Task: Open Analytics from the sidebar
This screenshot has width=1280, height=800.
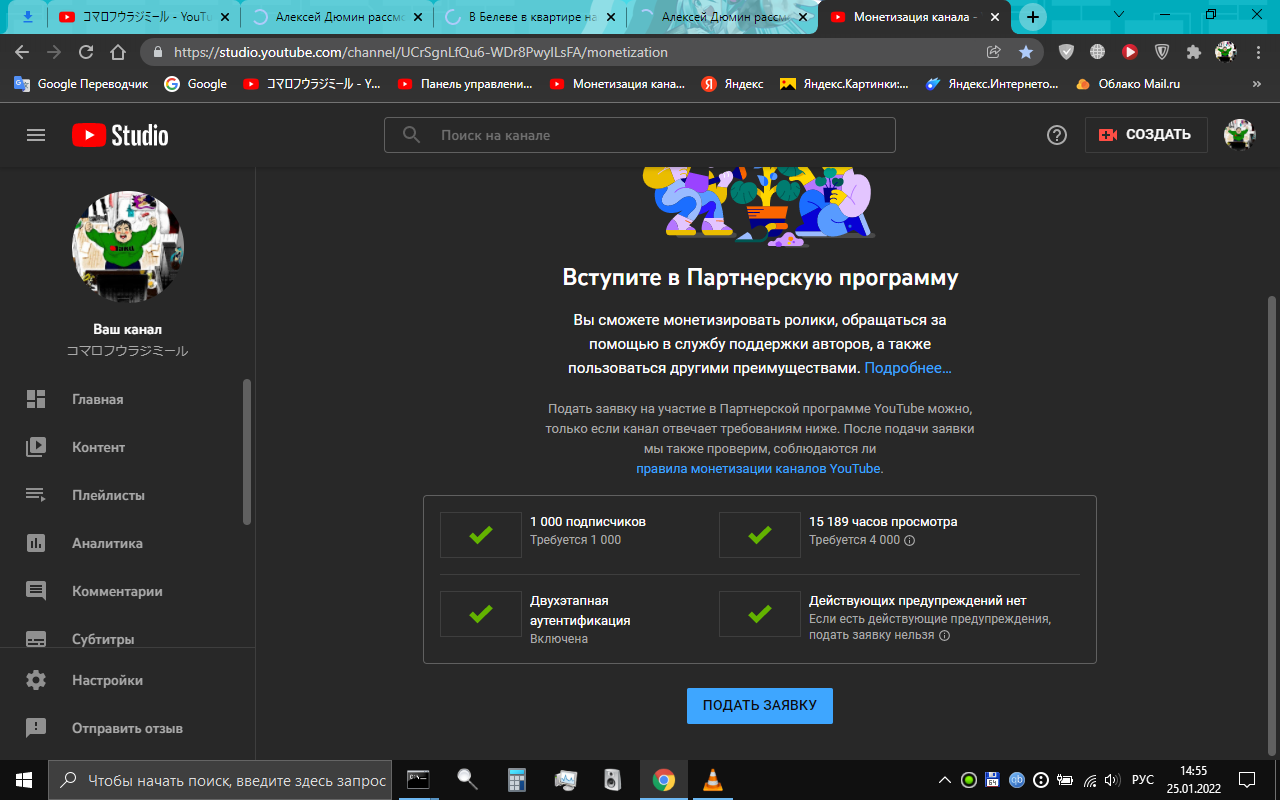Action: point(107,543)
